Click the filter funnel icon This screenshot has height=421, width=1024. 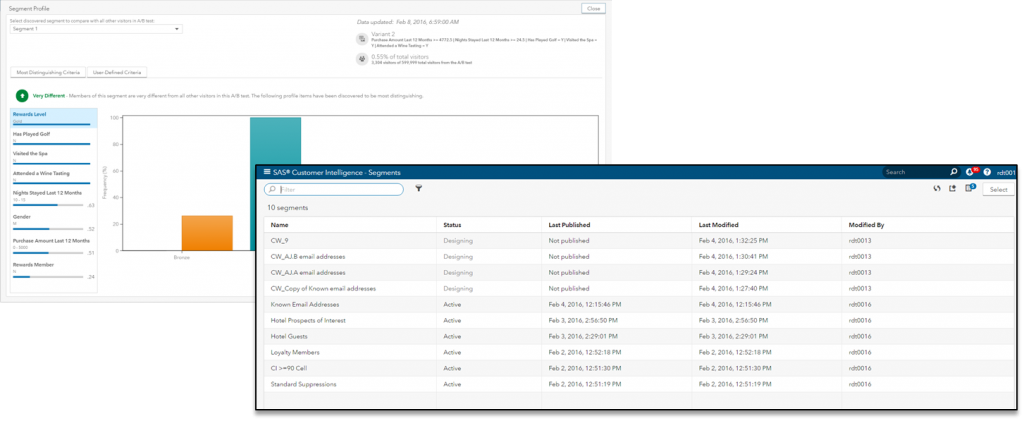[x=419, y=189]
